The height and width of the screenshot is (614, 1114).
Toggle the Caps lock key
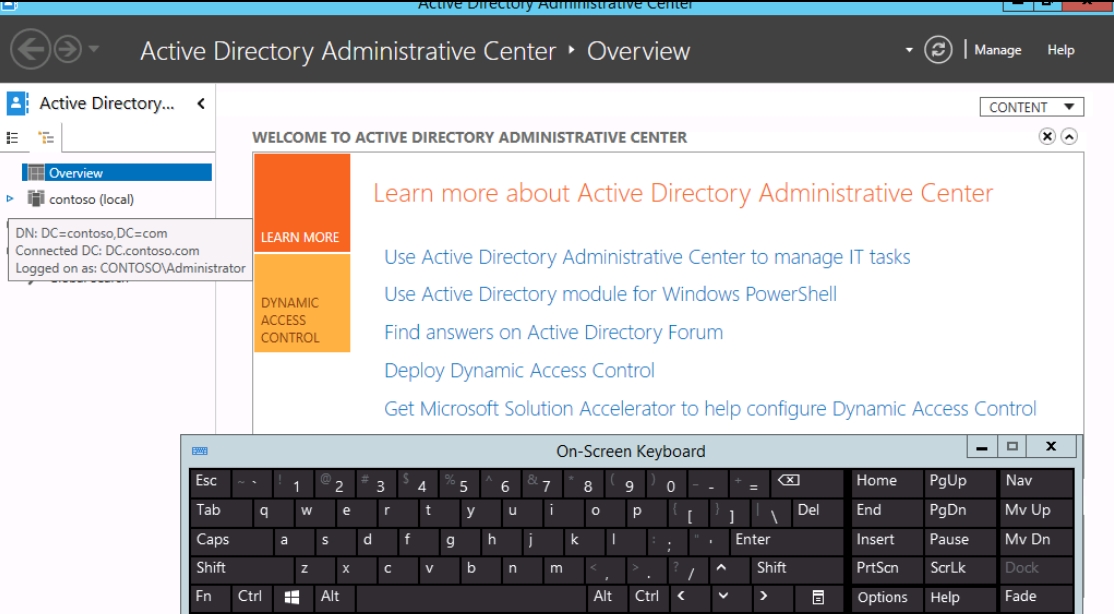point(232,540)
